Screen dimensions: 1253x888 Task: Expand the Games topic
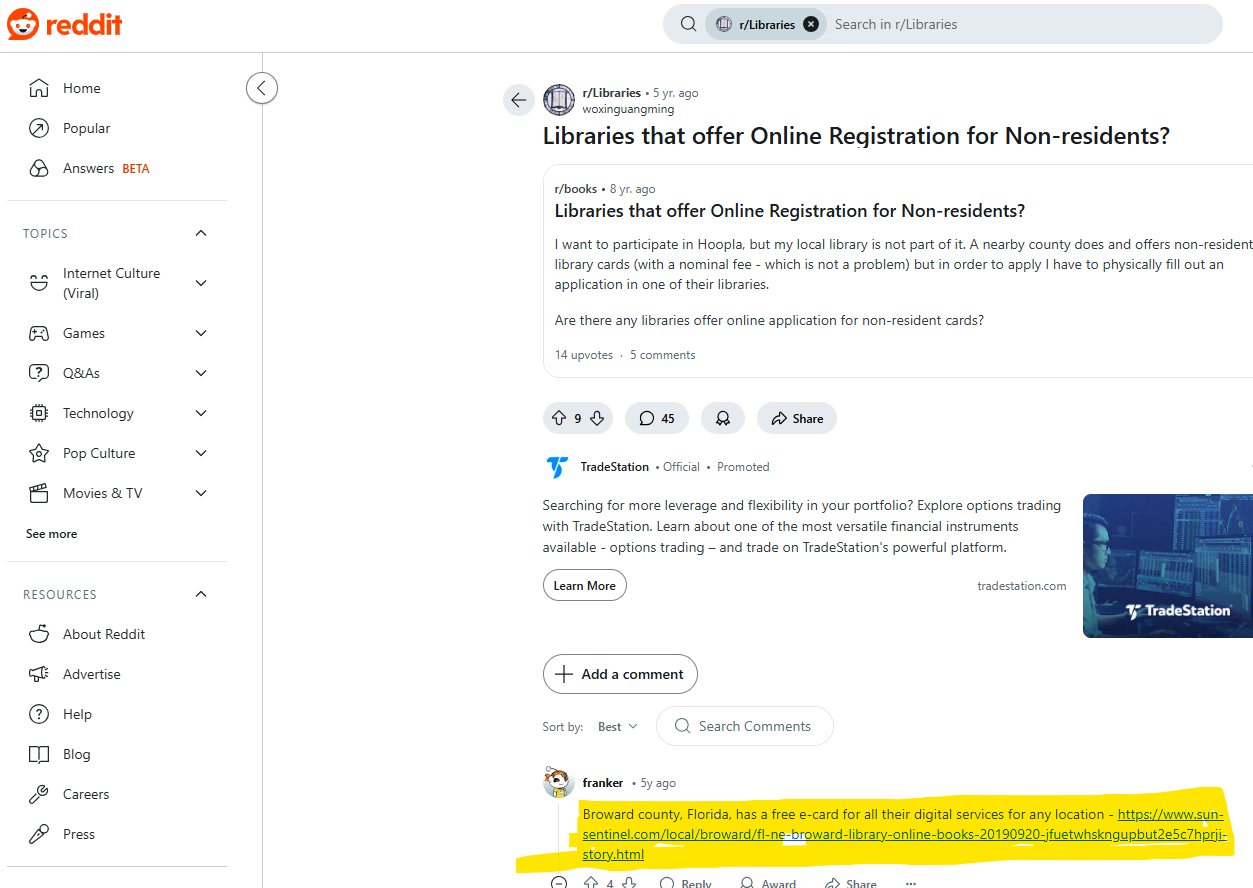(x=201, y=333)
